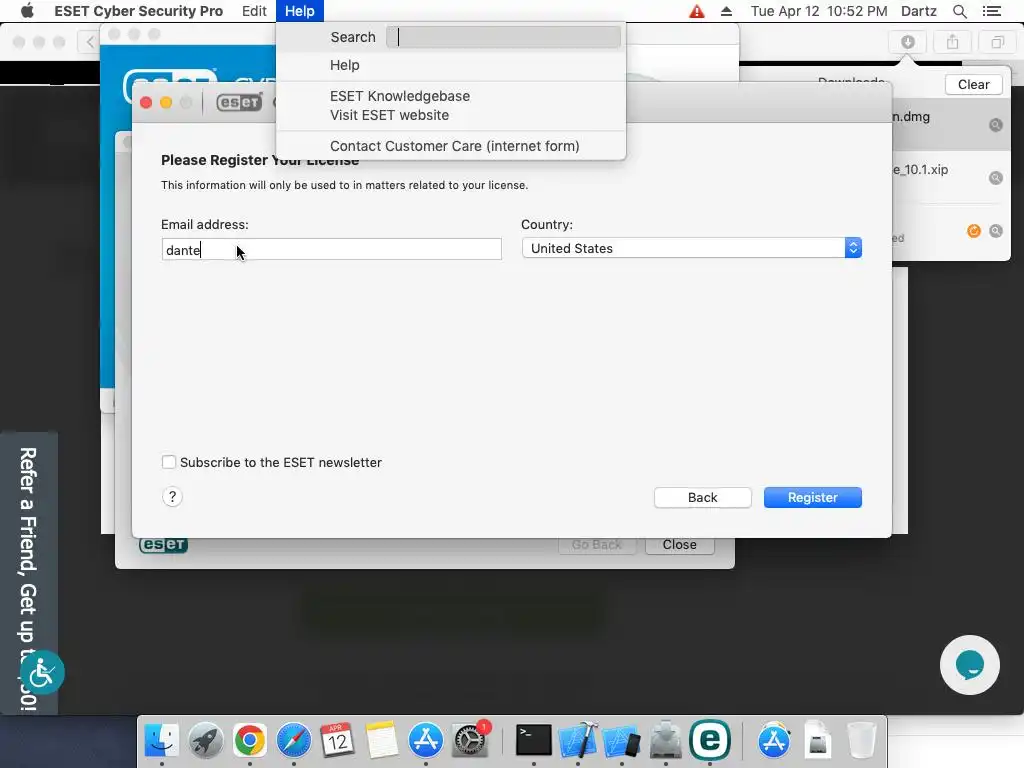Click the menu bar date and time
Screen dimensions: 1024x768
[x=819, y=11]
